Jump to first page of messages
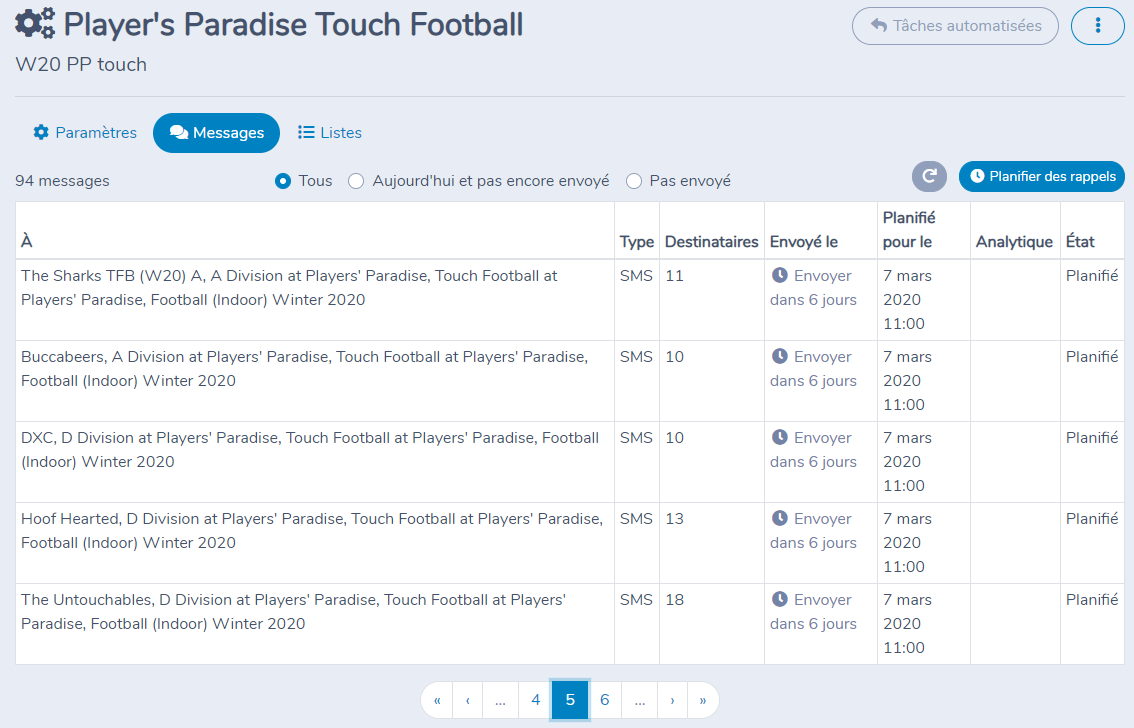Viewport: 1134px width, 728px height. tap(437, 700)
